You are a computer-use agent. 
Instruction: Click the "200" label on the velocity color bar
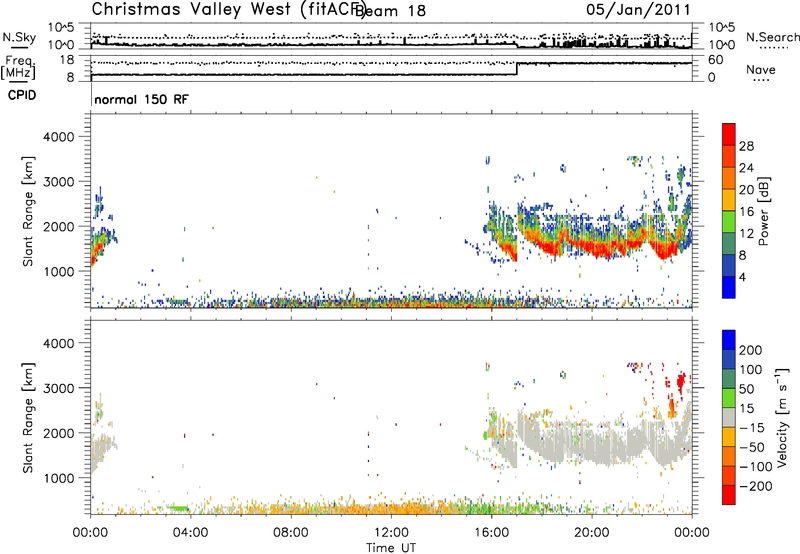[x=751, y=350]
